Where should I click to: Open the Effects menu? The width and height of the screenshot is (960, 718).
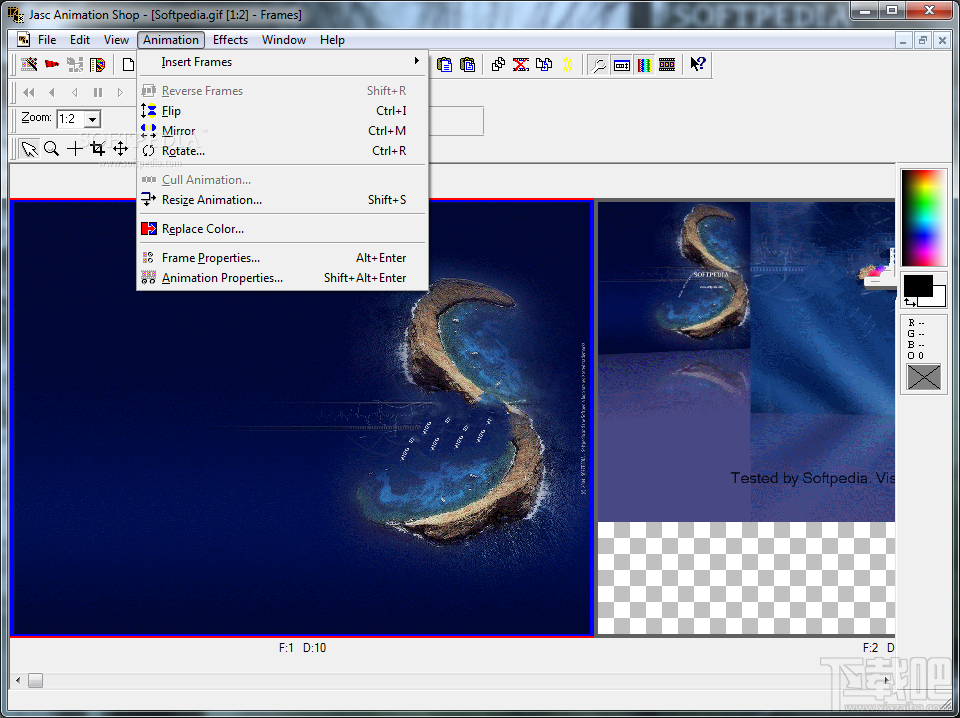pos(230,40)
